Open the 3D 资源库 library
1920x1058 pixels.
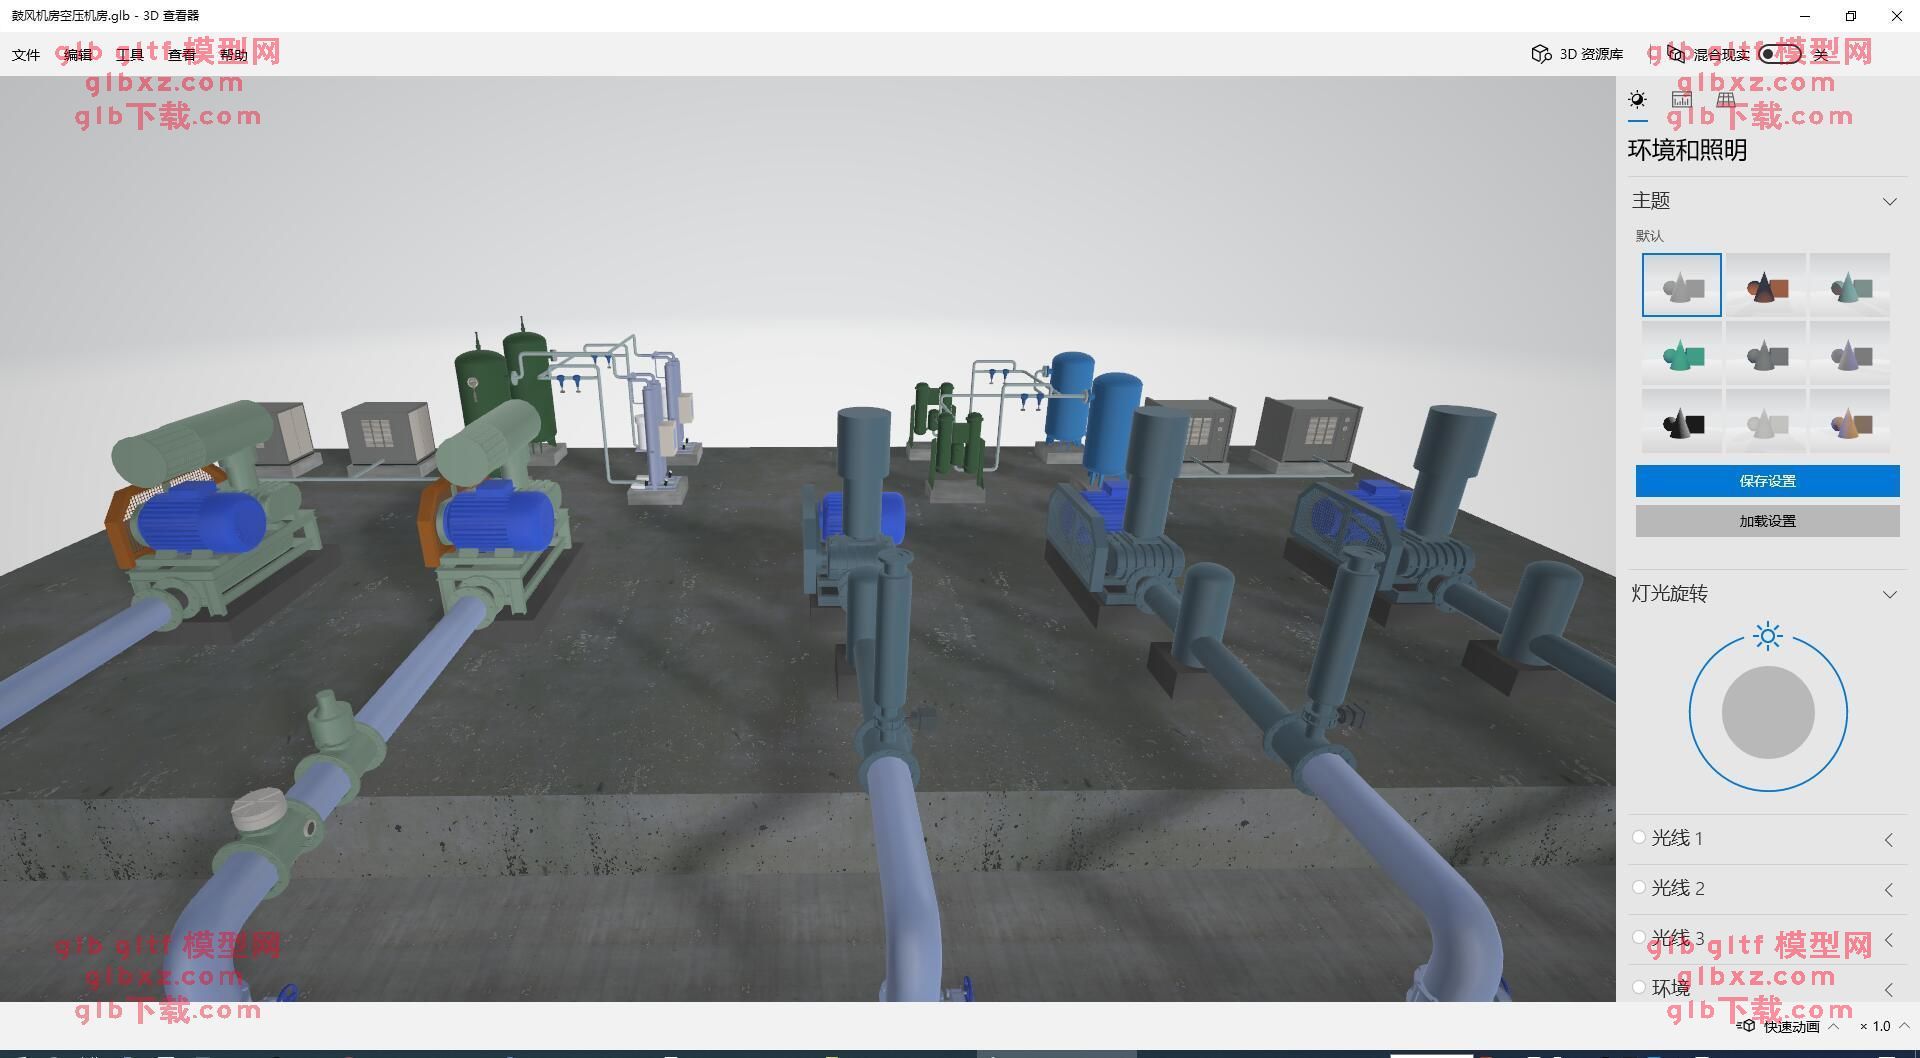(x=1577, y=54)
